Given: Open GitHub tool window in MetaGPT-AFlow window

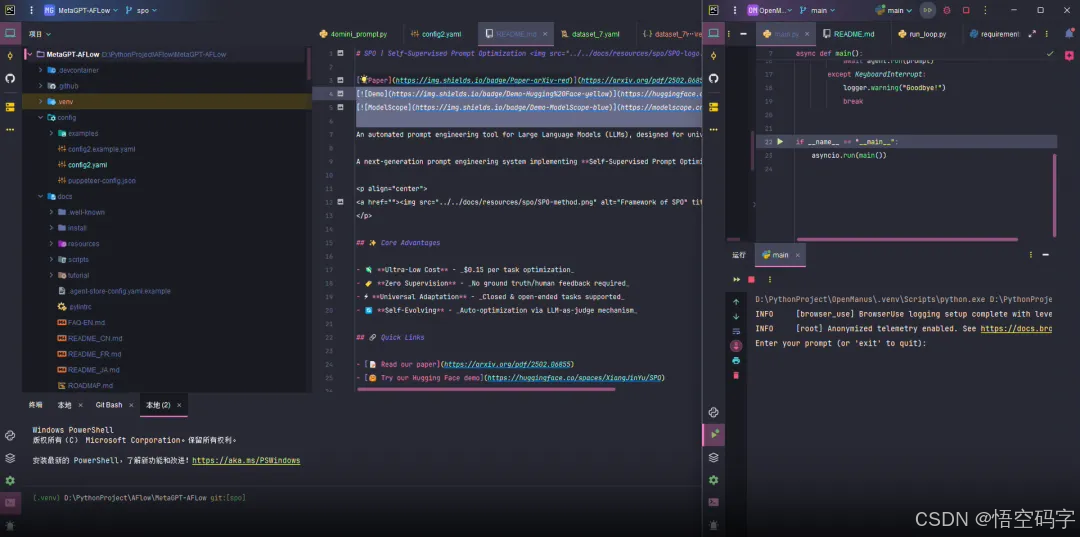Looking at the screenshot, I should [x=10, y=78].
